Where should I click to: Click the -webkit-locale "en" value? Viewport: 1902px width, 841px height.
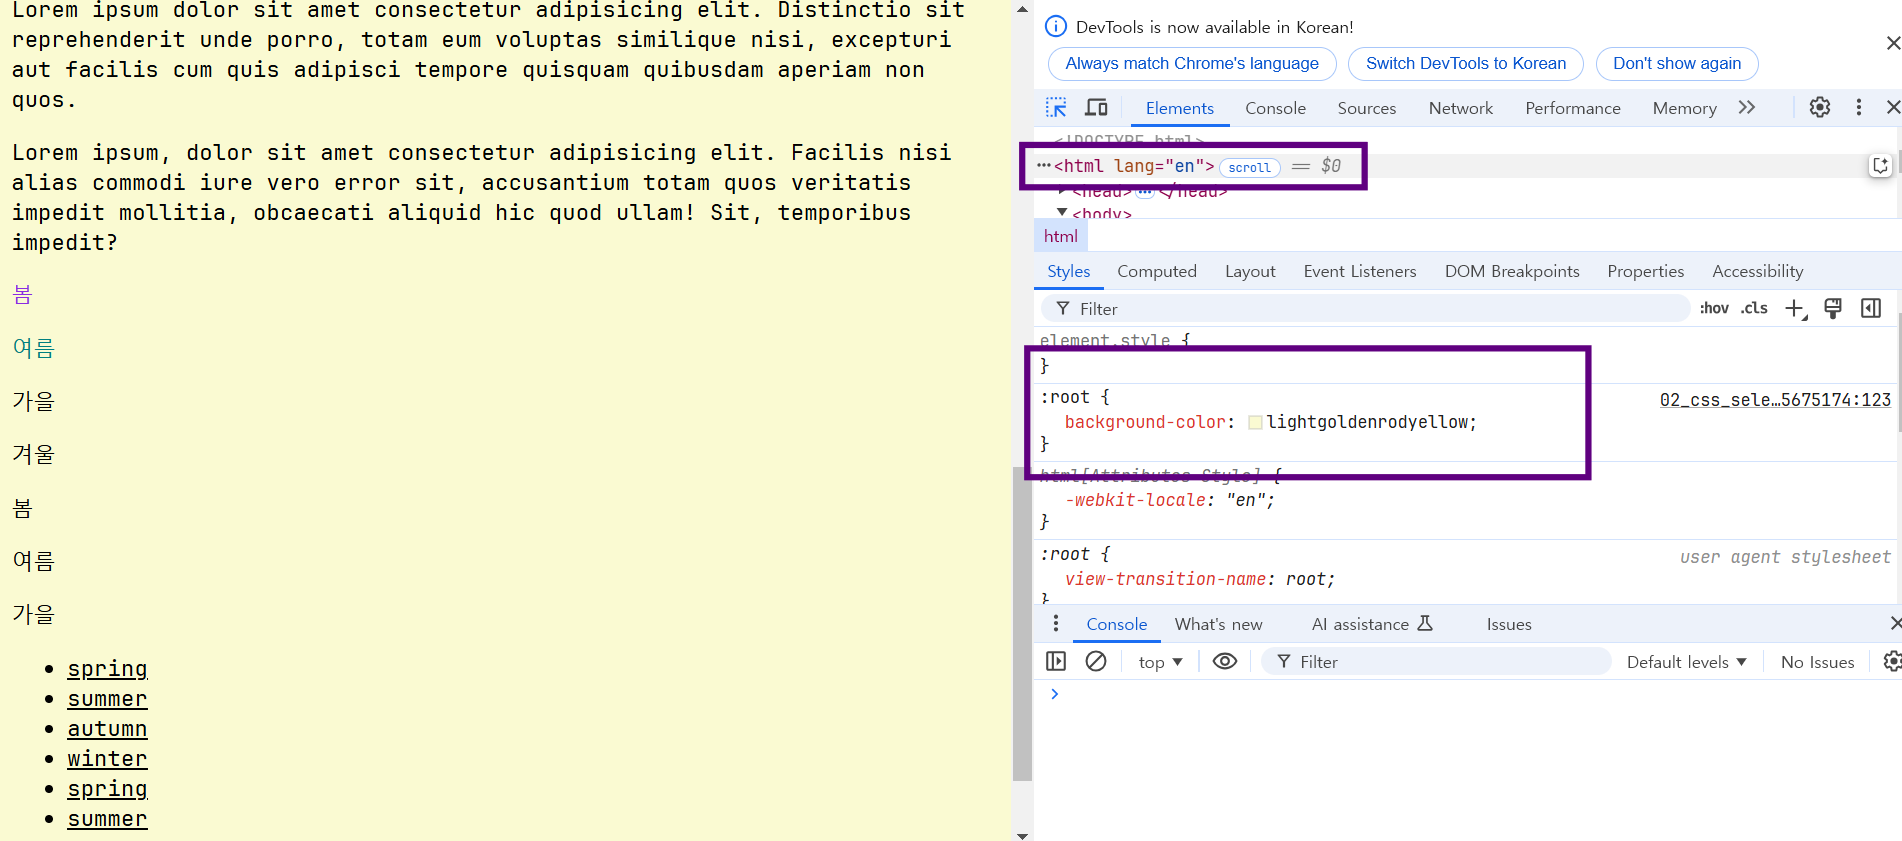(1245, 501)
